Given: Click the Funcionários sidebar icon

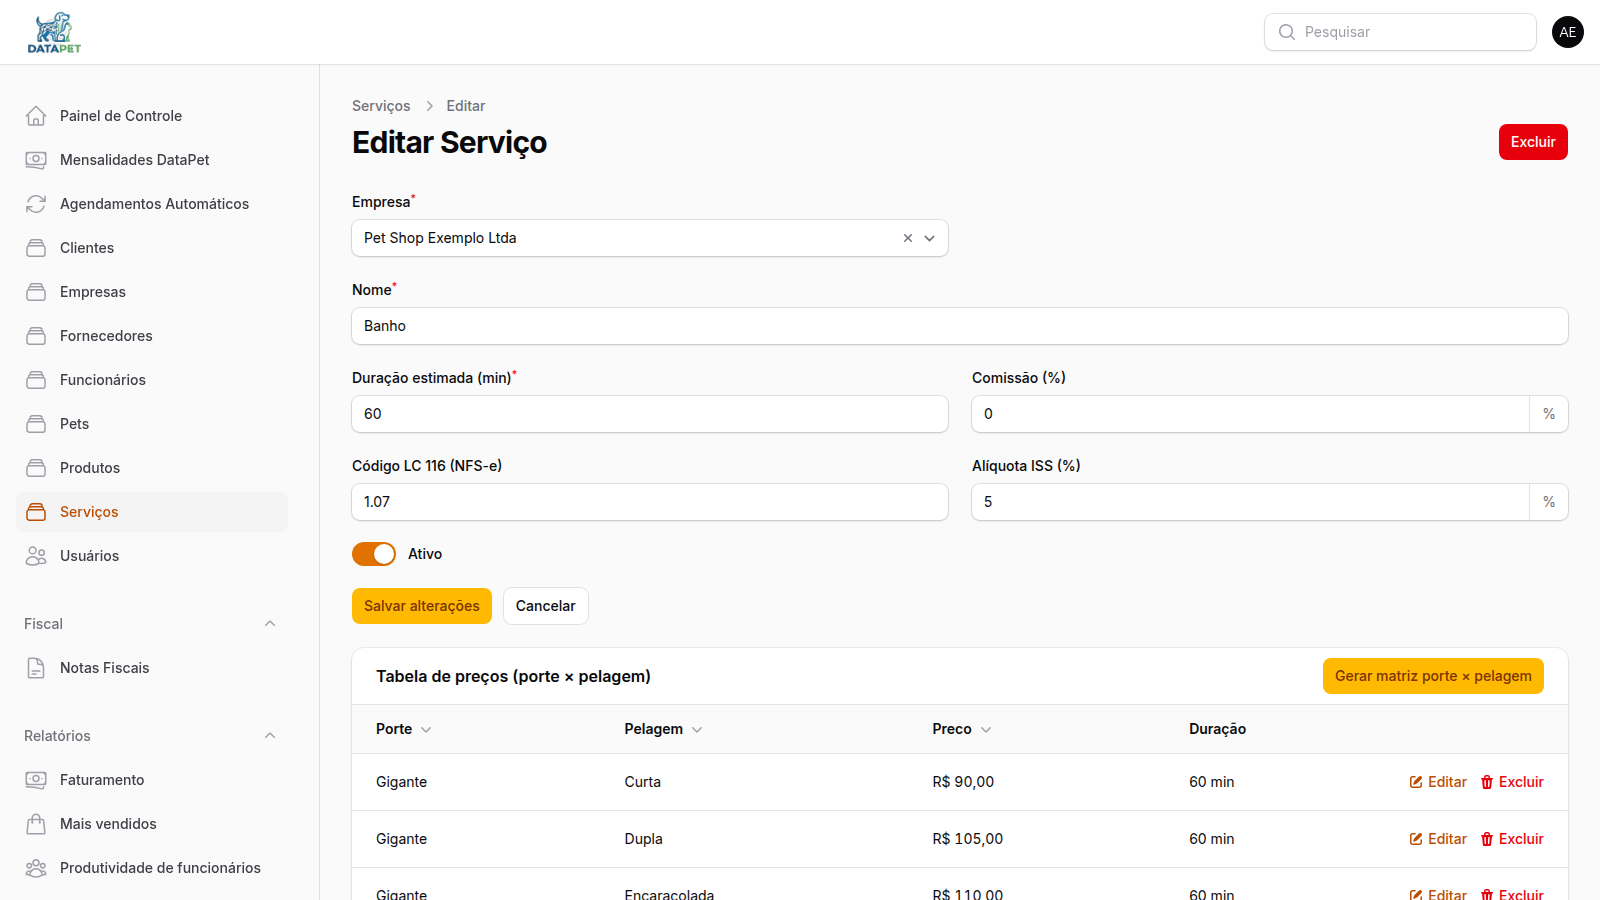Looking at the screenshot, I should [36, 380].
